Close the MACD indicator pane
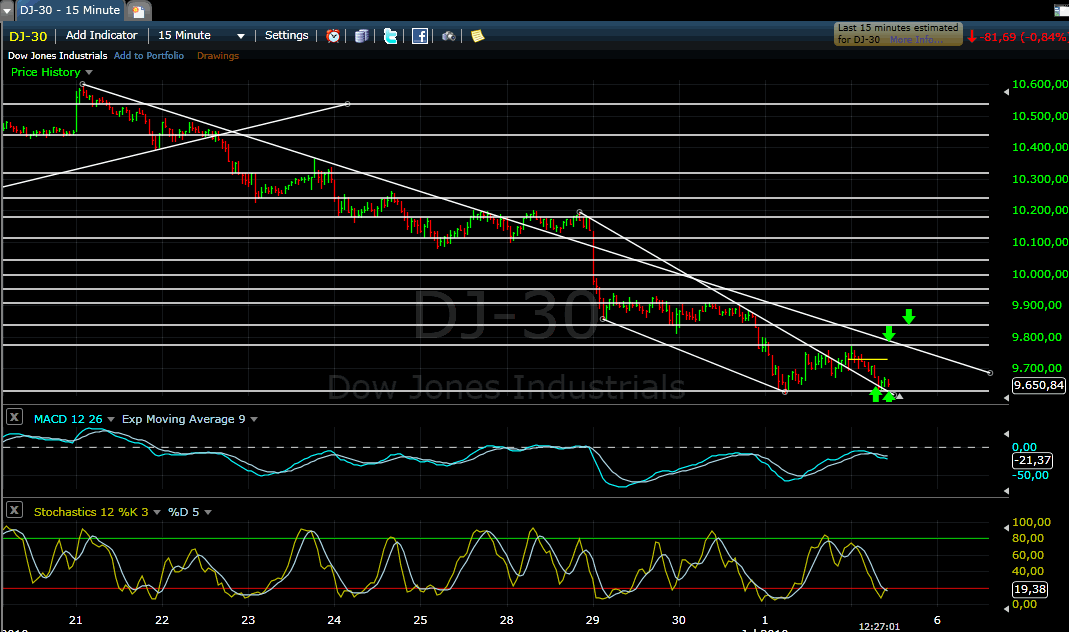 tap(14, 417)
